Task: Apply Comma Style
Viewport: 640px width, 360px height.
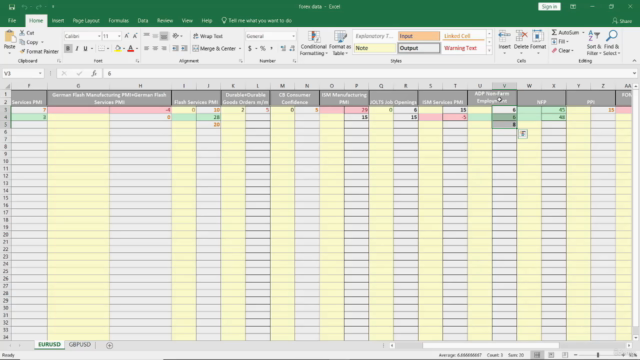Action: point(271,49)
